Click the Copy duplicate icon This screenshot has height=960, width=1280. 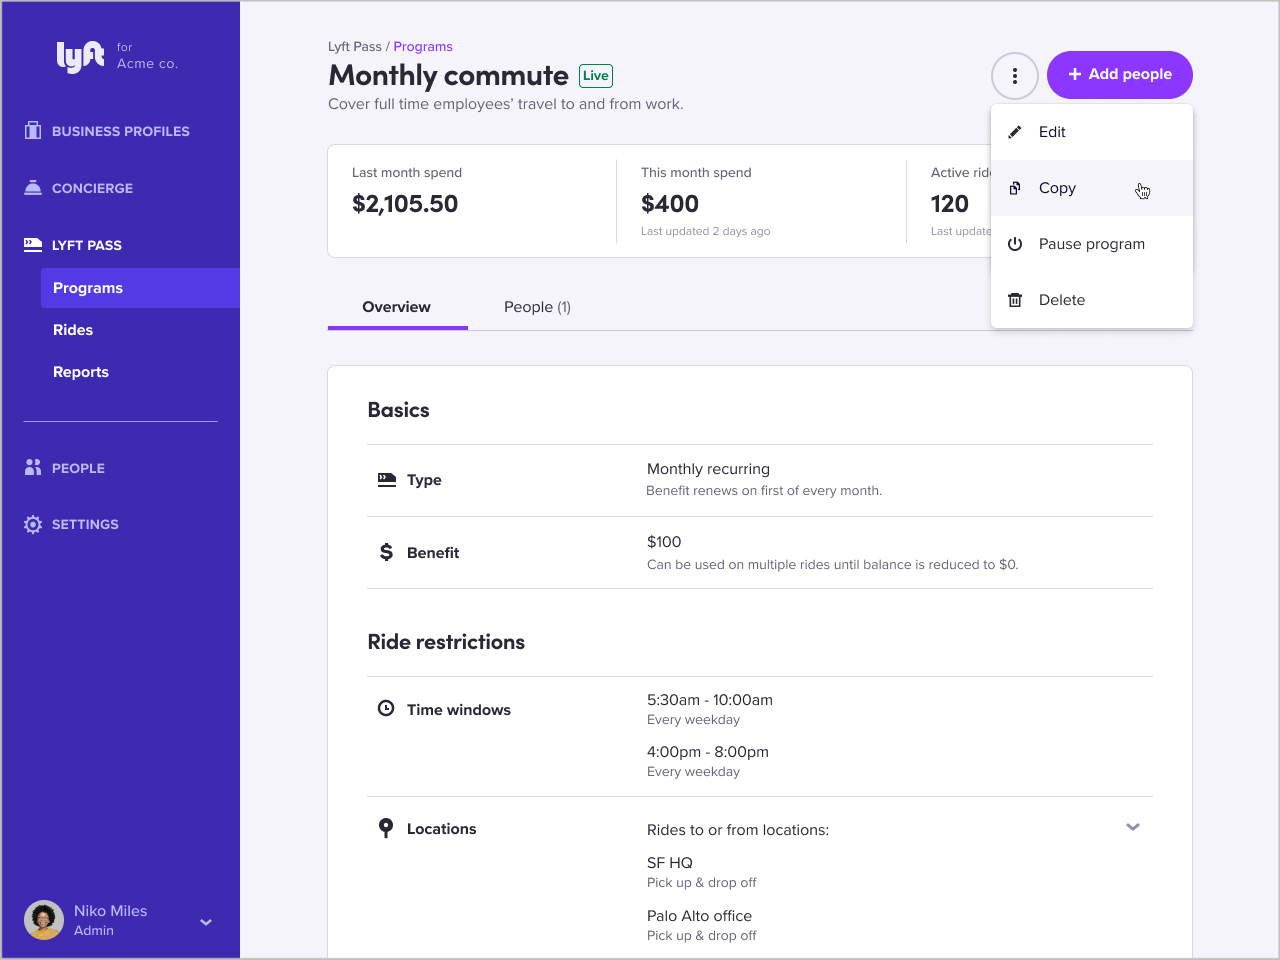tap(1015, 188)
